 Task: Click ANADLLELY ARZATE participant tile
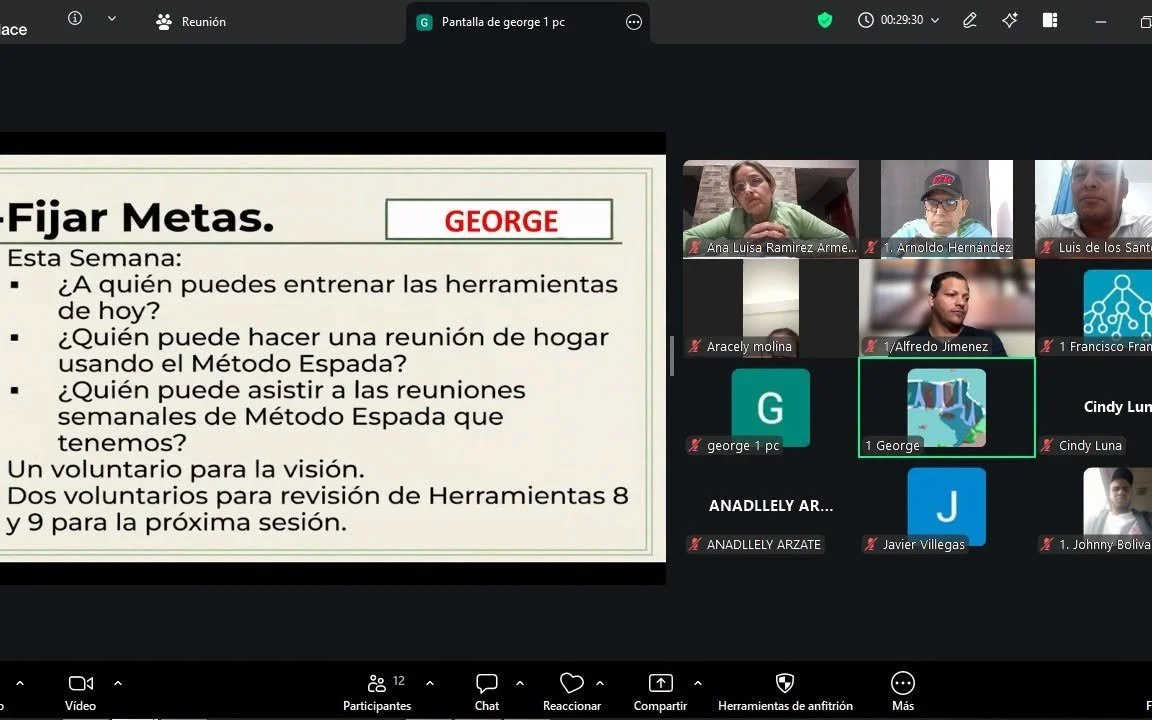[771, 507]
